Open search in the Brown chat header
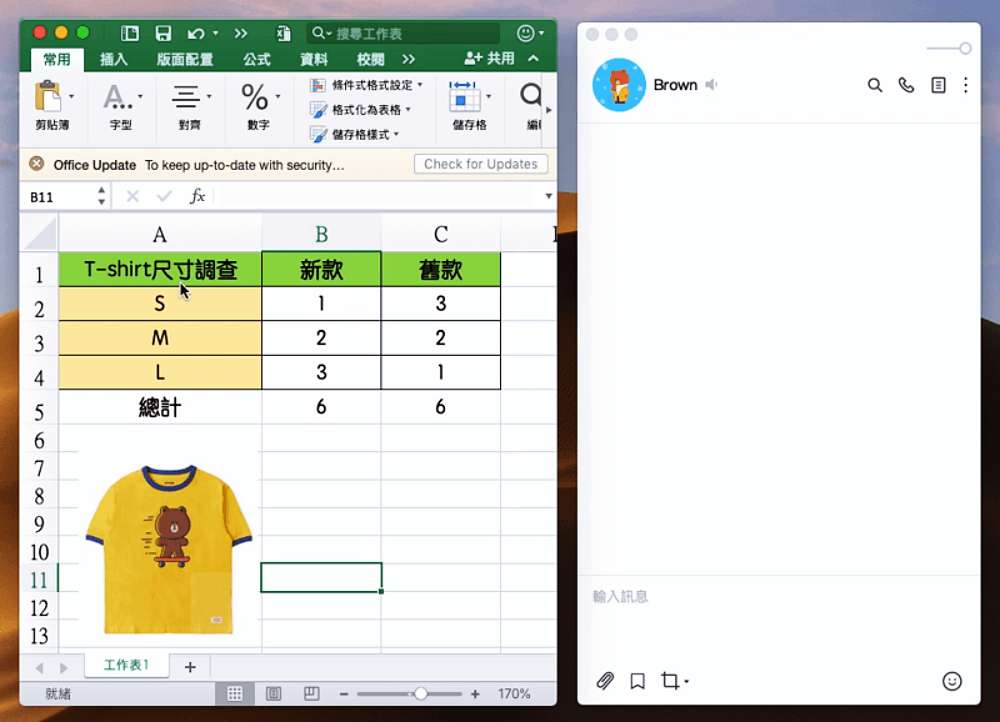The image size is (1000, 722). [875, 85]
